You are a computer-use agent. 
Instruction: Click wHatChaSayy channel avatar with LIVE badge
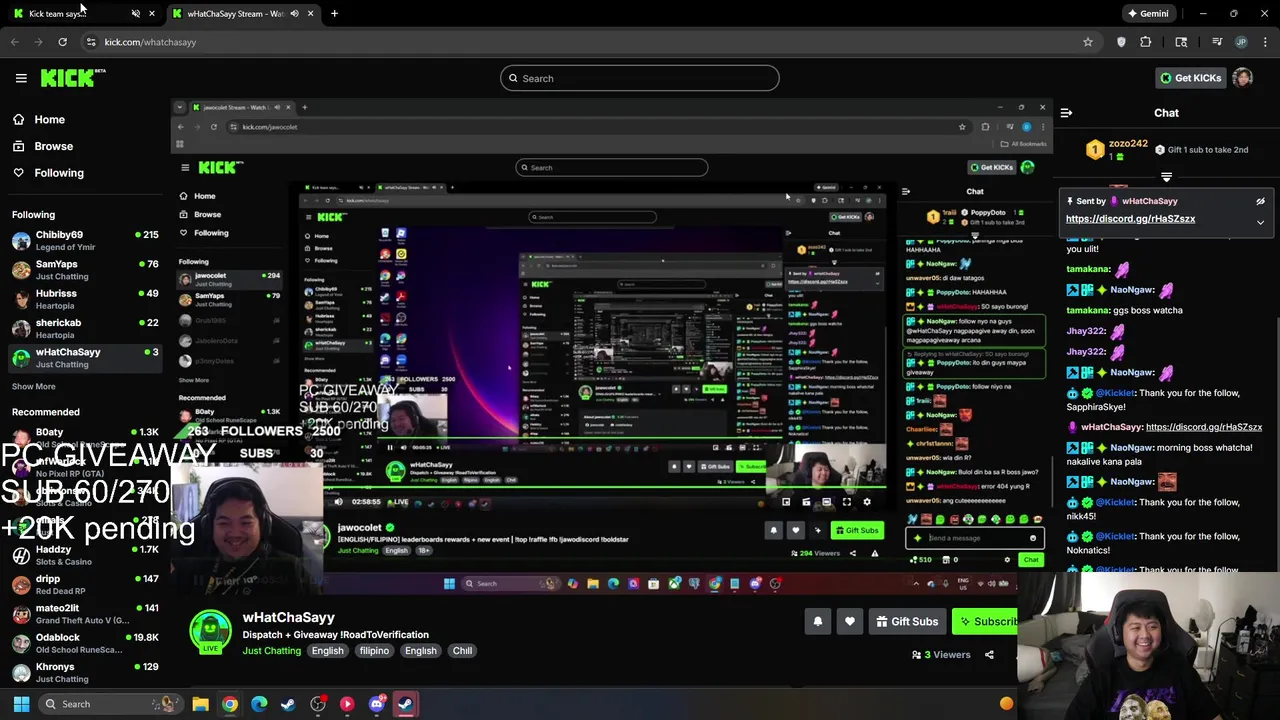click(210, 632)
